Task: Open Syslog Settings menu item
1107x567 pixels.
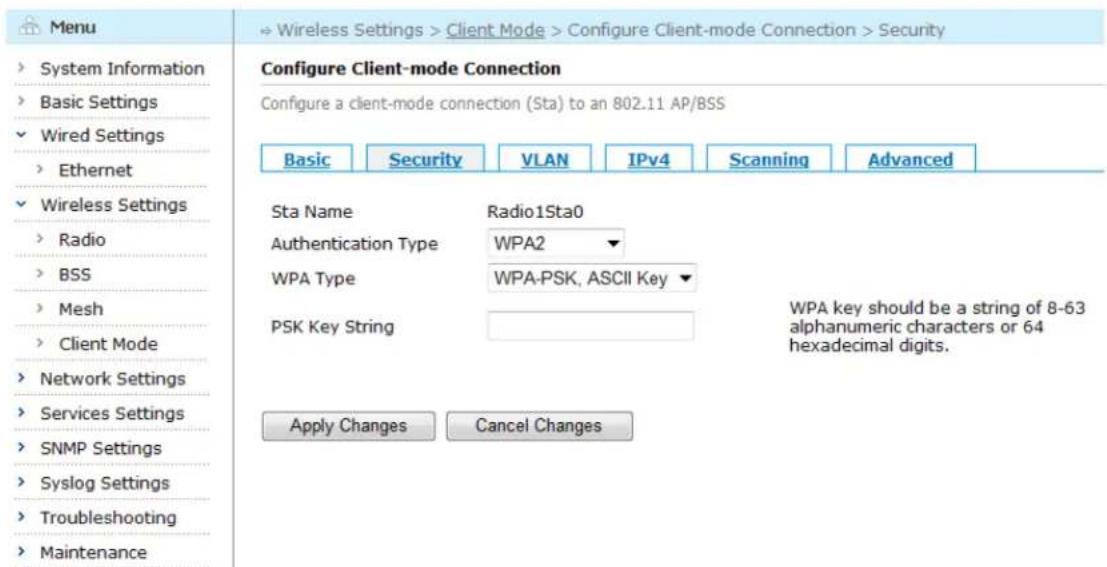Action: coord(105,483)
